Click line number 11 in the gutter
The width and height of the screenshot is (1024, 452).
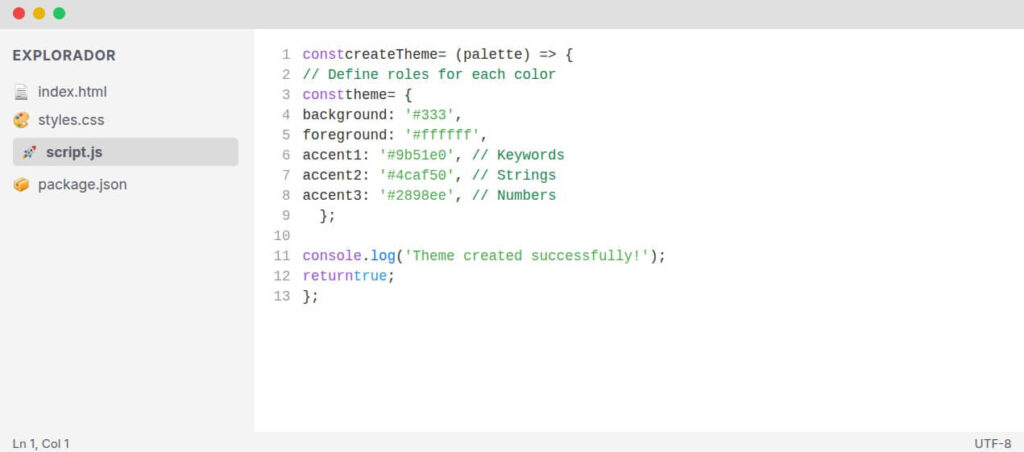(x=281, y=256)
